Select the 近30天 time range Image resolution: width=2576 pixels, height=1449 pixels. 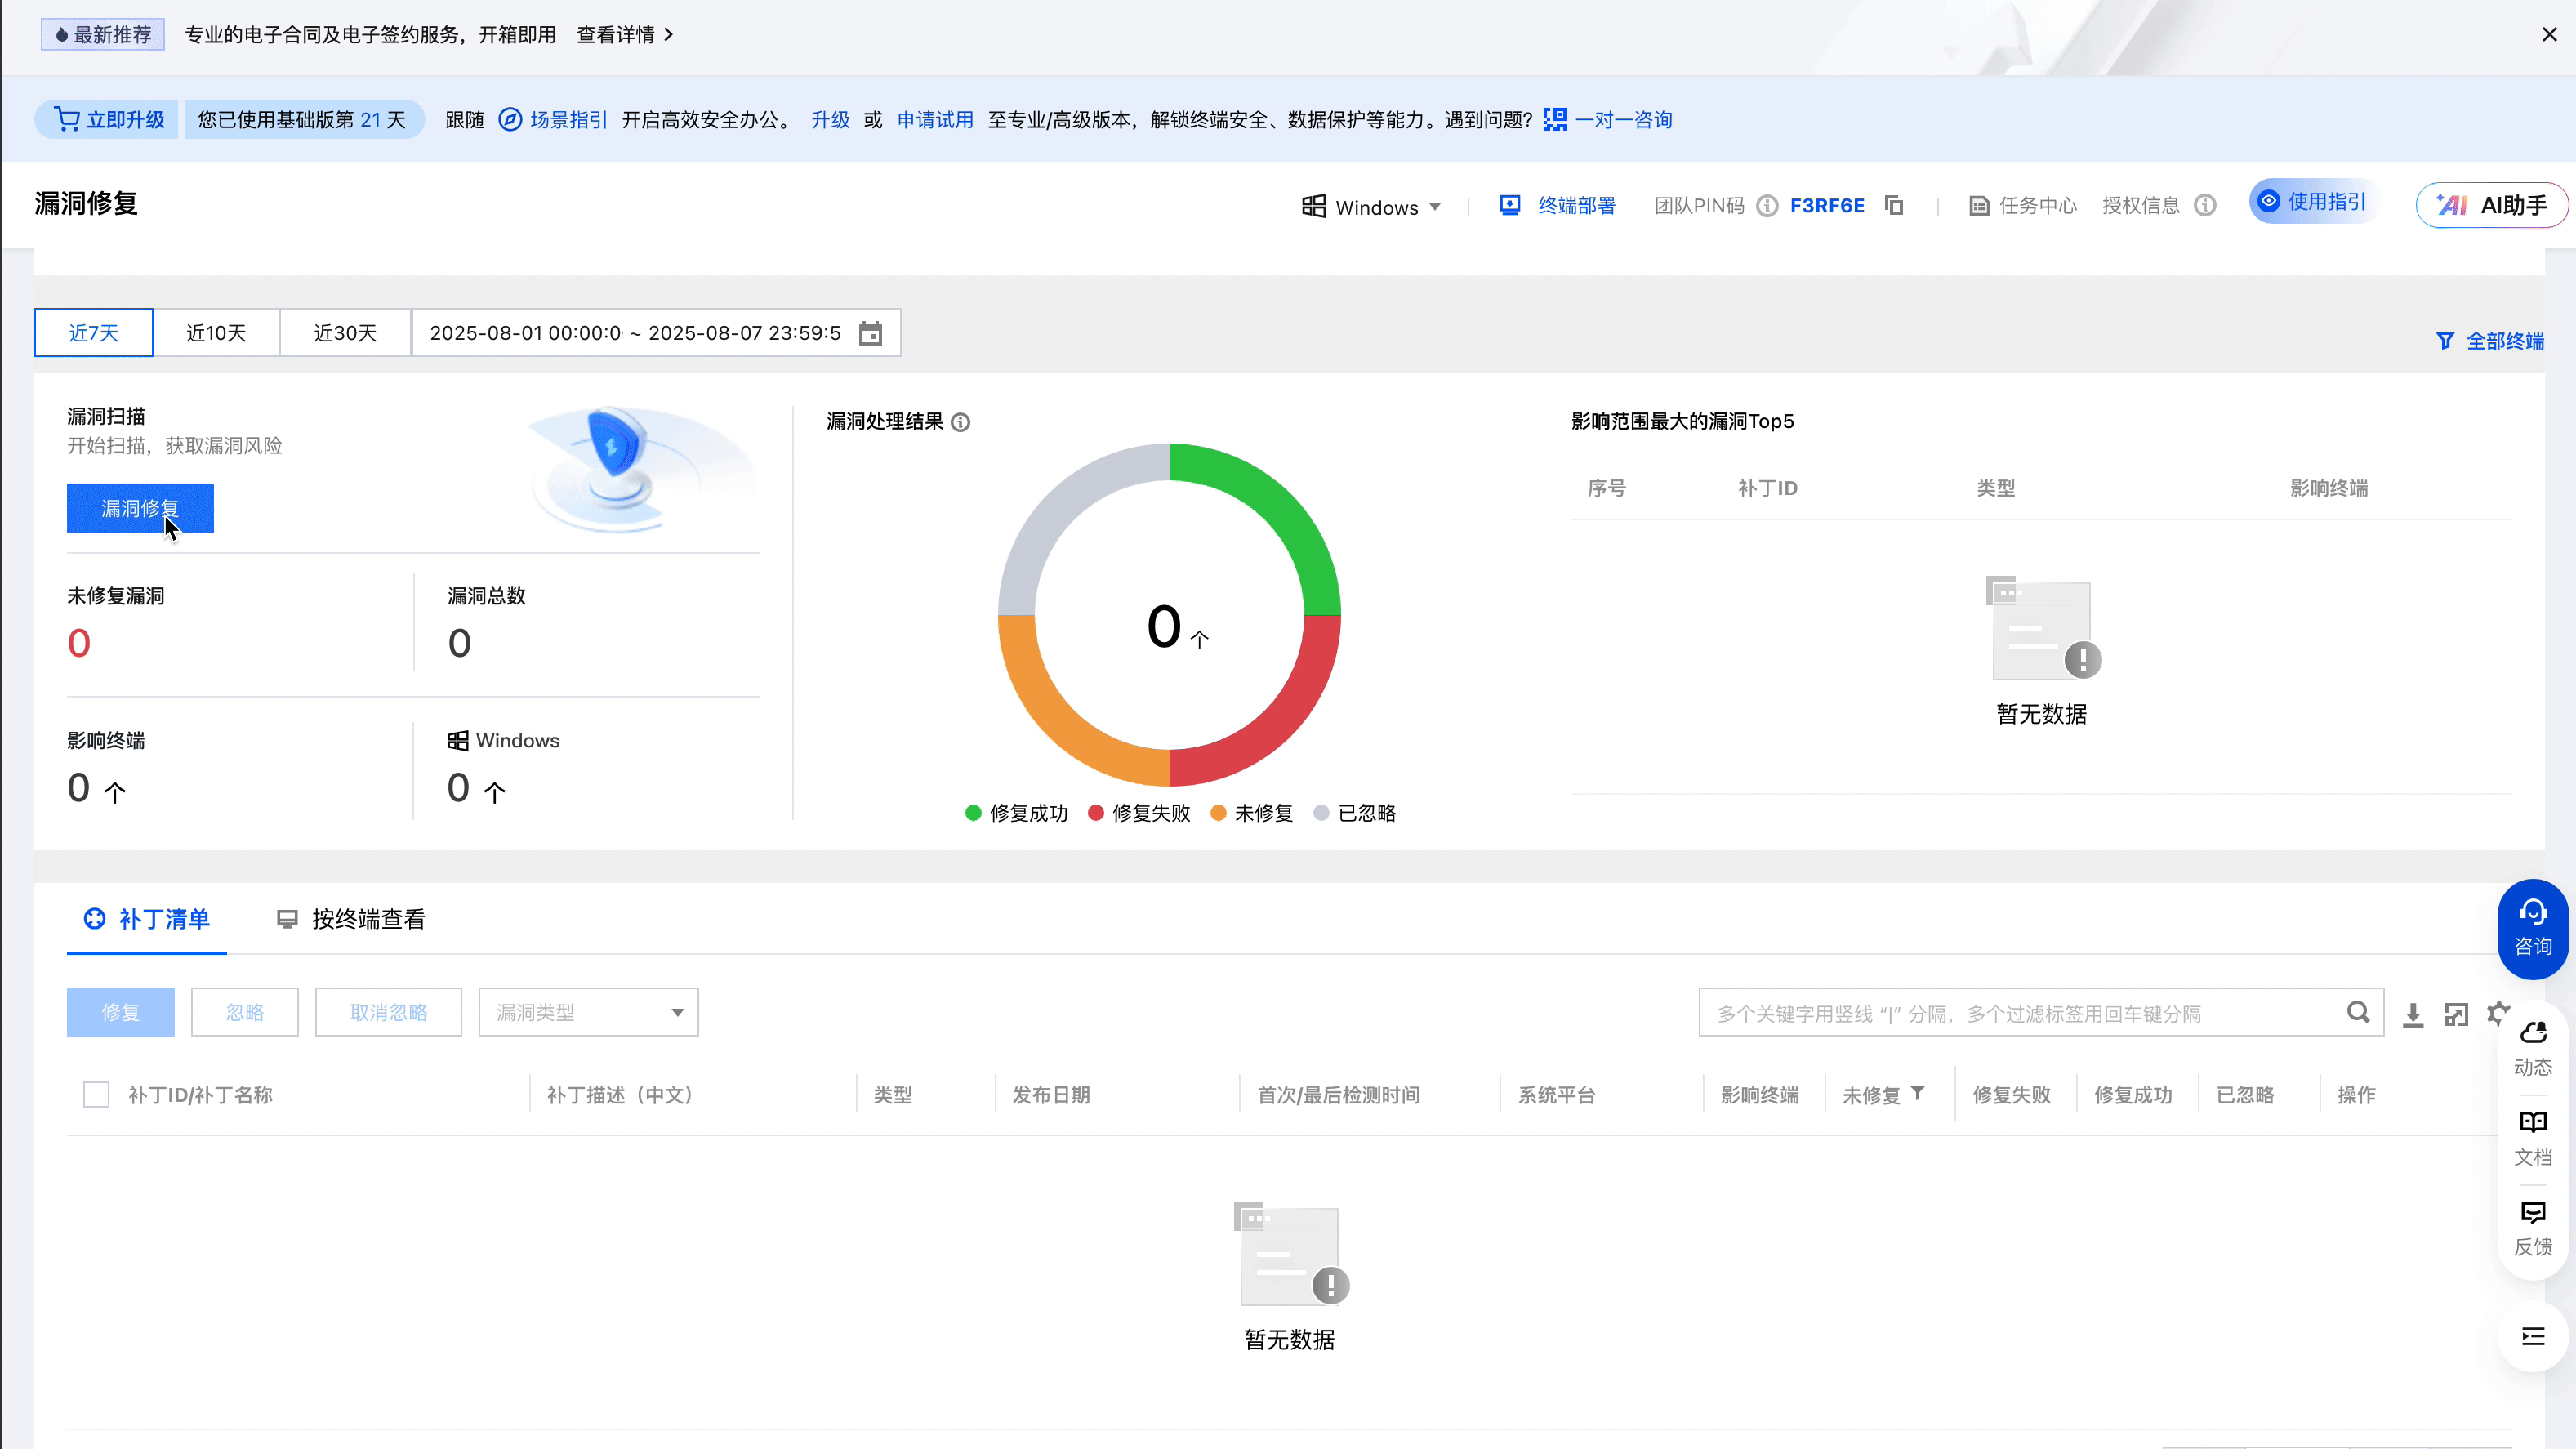click(x=345, y=333)
